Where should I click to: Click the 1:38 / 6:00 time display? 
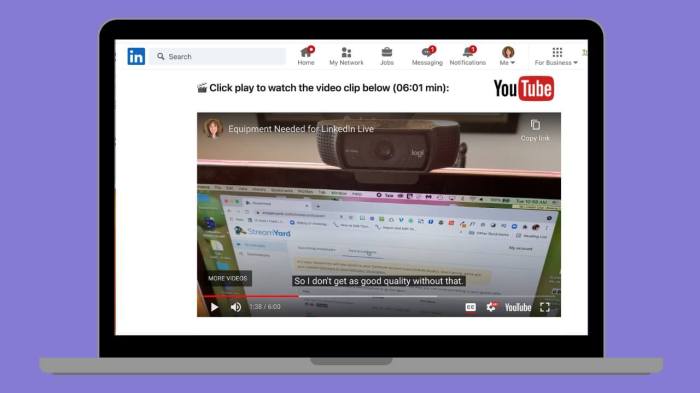pos(265,307)
